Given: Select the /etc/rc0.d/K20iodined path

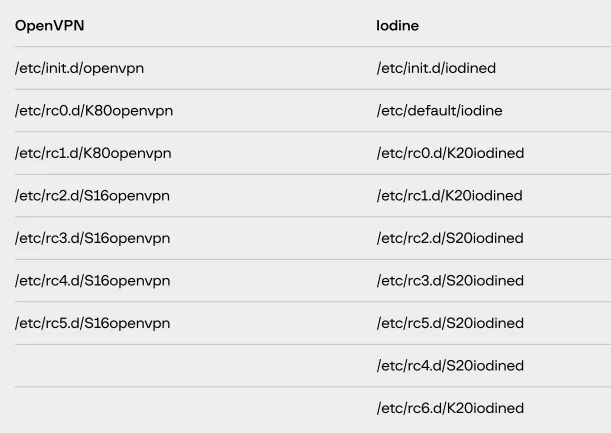Looking at the screenshot, I should (x=450, y=153).
